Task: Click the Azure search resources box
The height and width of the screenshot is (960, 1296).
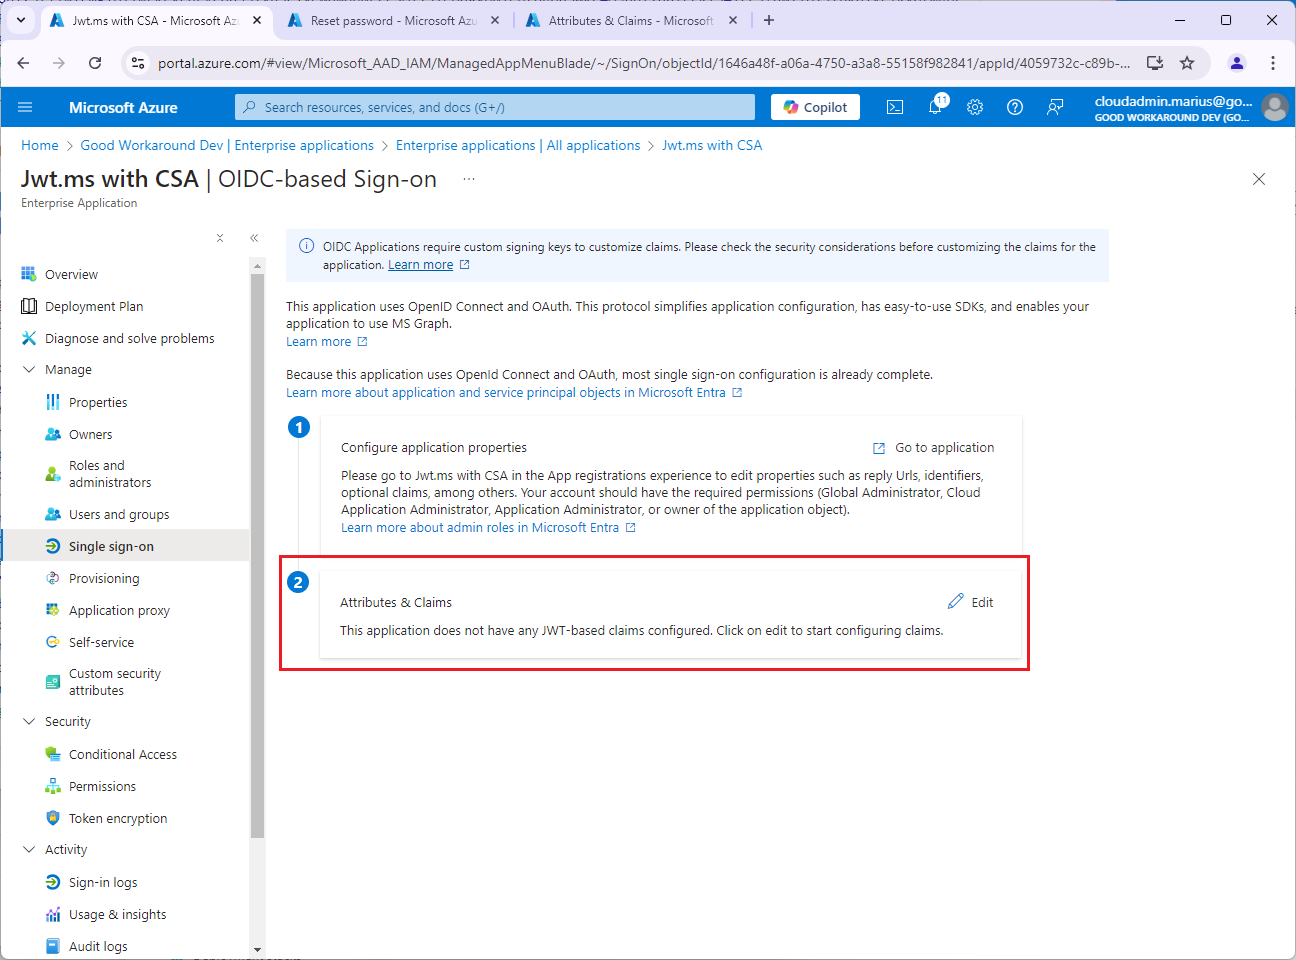Action: 495,107
